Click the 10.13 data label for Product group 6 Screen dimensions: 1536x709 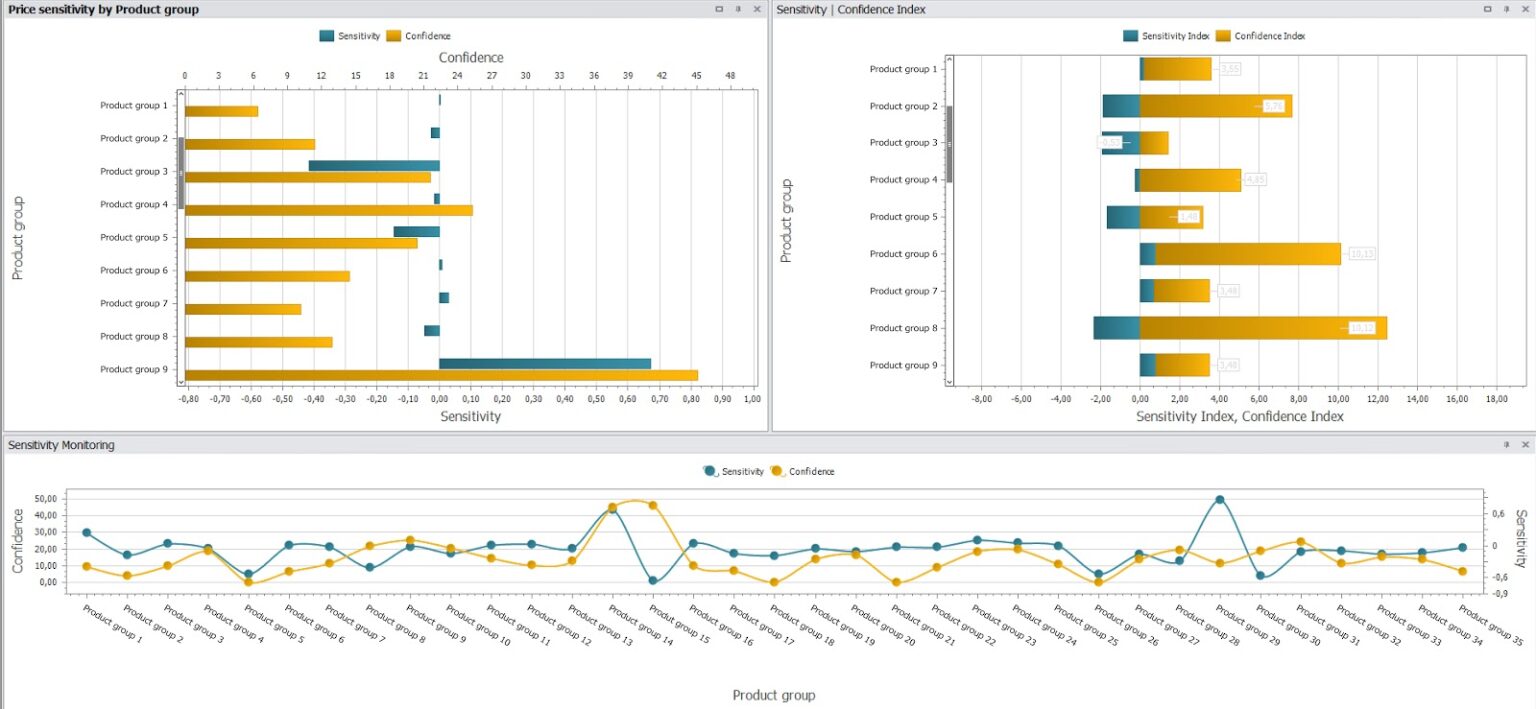click(1363, 253)
